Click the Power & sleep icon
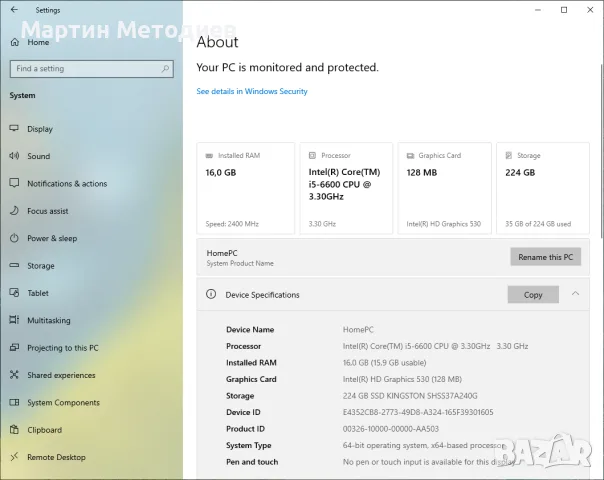This screenshot has width=604, height=480. [14, 238]
